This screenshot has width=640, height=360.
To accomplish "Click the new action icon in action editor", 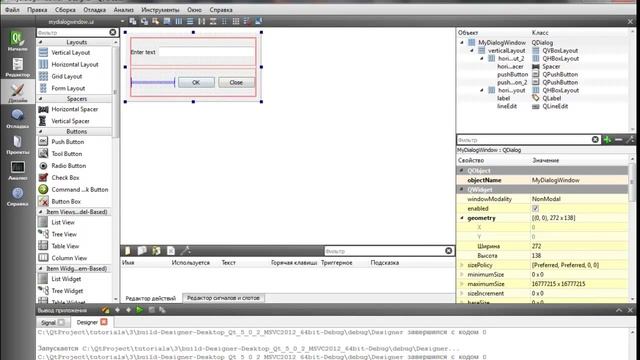I will click(x=128, y=251).
